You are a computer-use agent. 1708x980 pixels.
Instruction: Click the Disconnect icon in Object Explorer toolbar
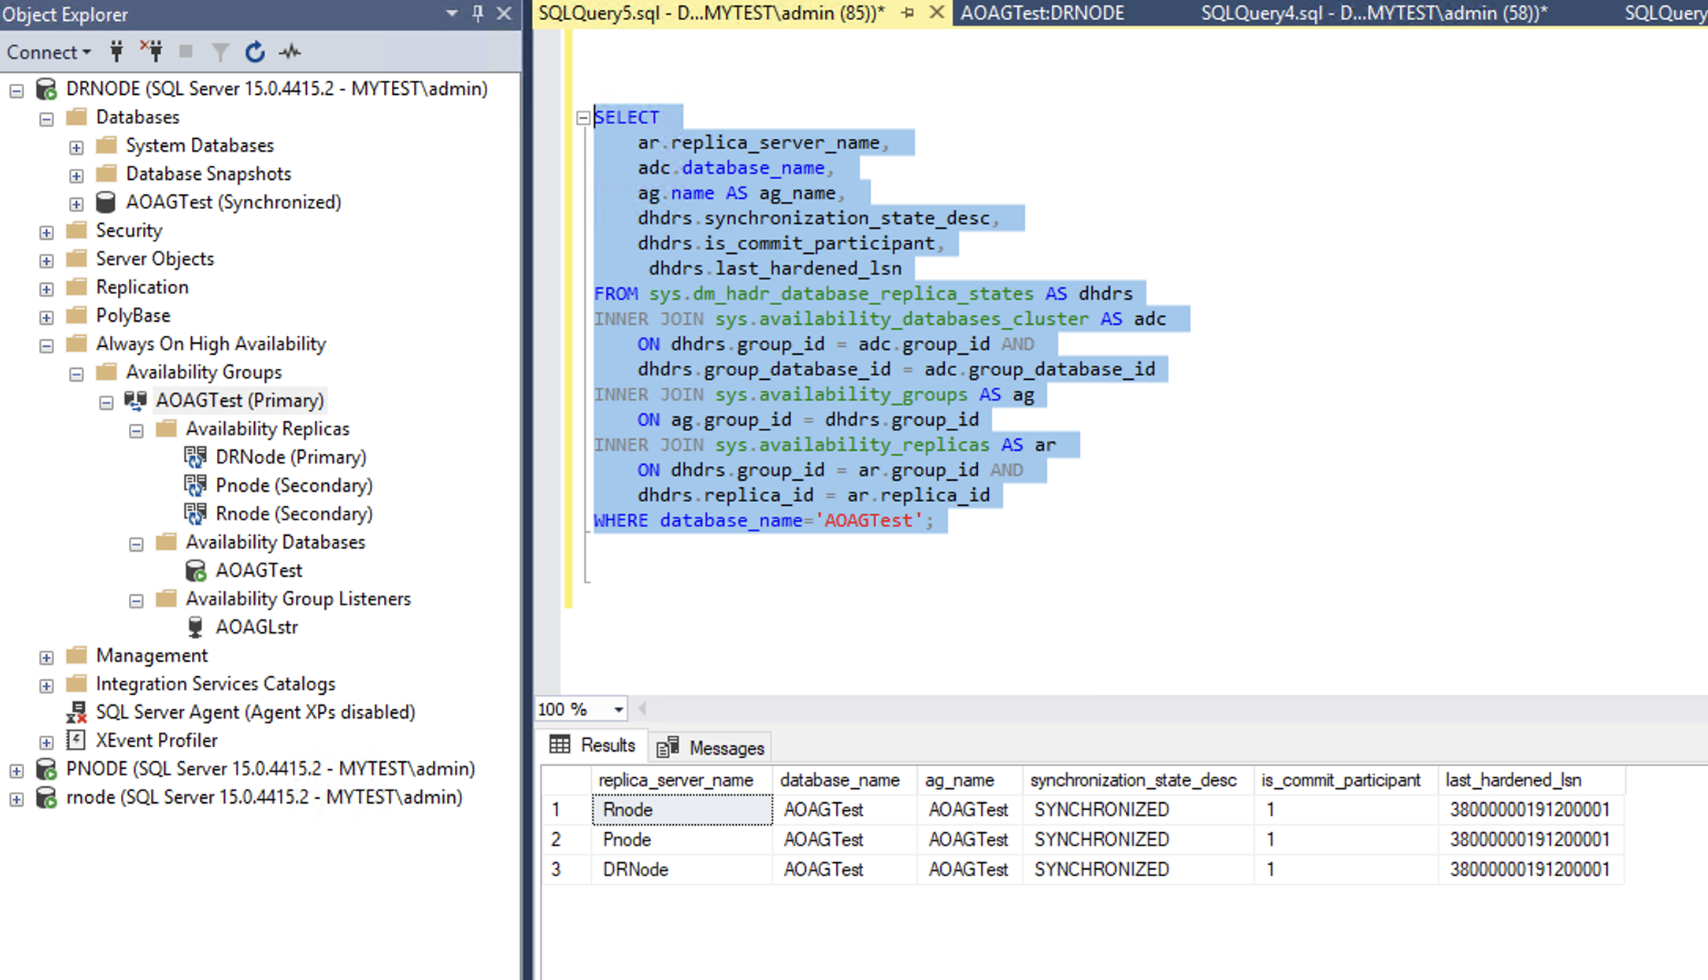tap(151, 52)
